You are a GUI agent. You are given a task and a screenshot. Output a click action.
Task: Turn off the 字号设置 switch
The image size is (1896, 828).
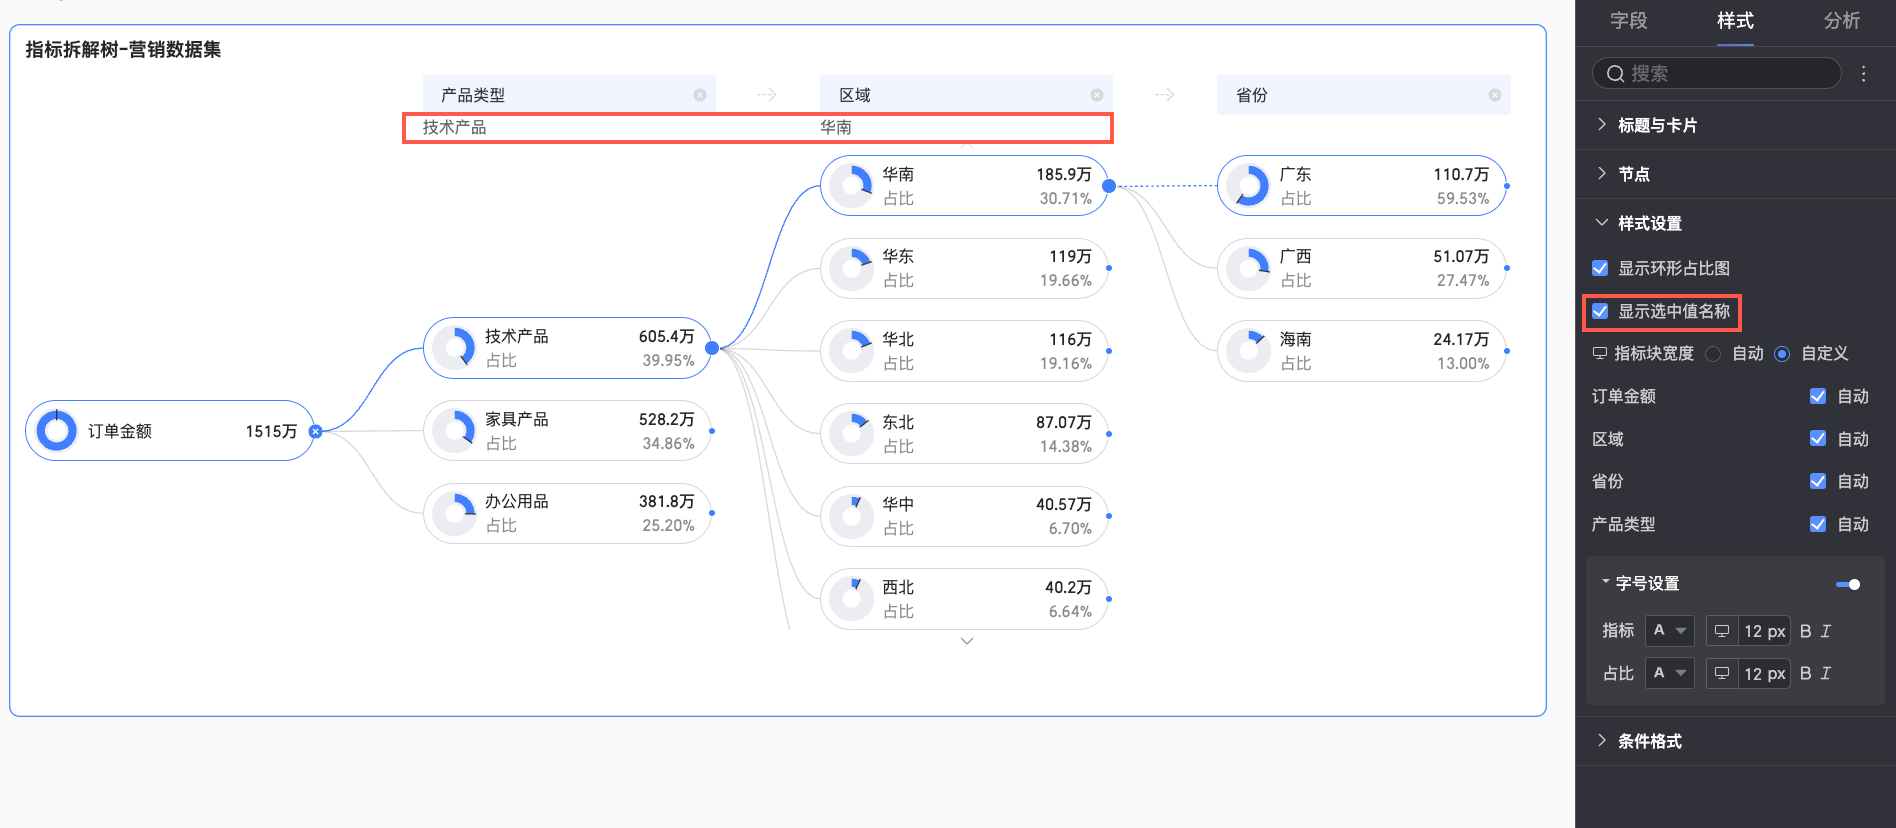click(x=1848, y=584)
